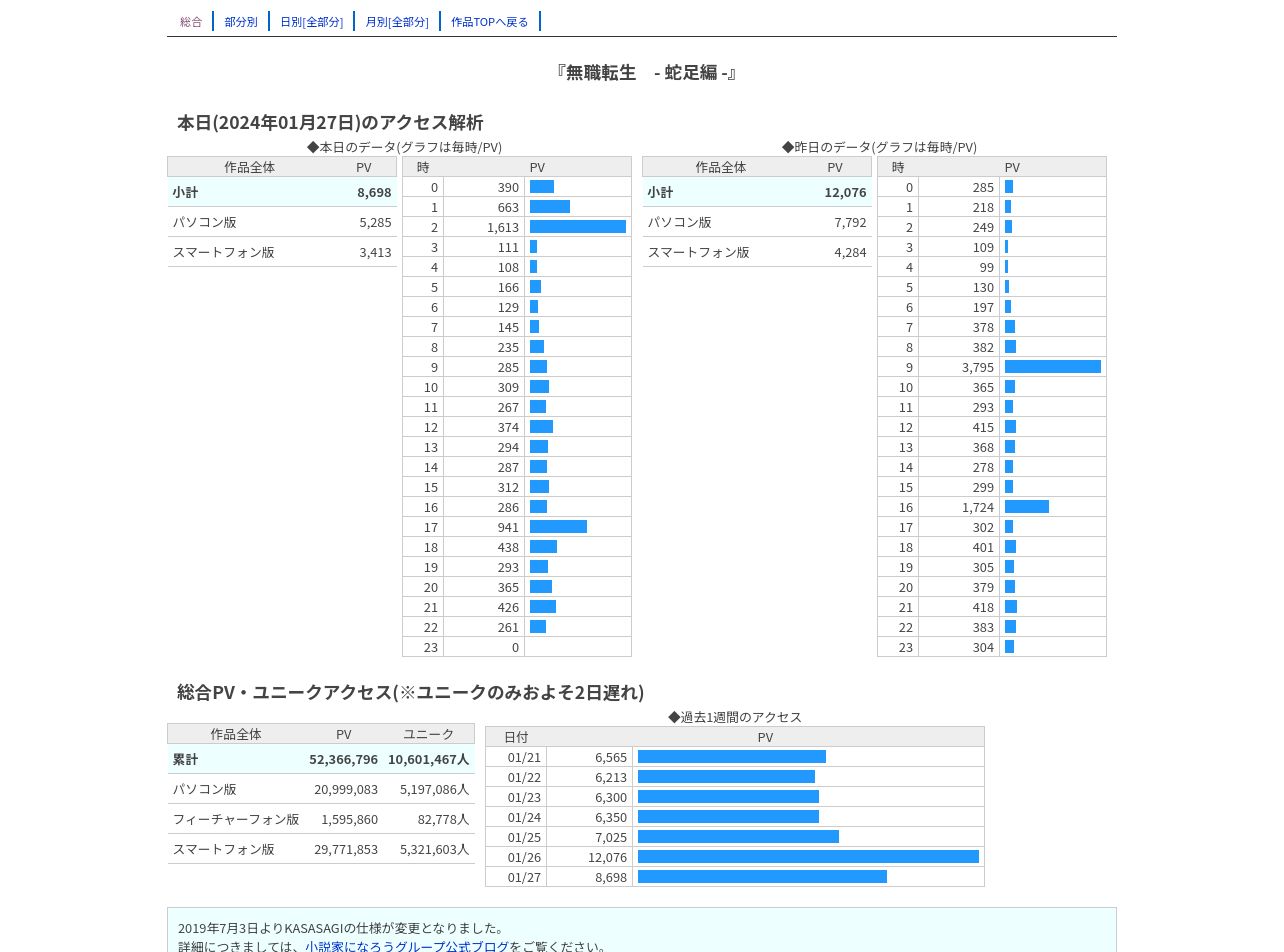Go back via 作品TOPへ戻る link
This screenshot has width=1284, height=952.
[x=490, y=21]
